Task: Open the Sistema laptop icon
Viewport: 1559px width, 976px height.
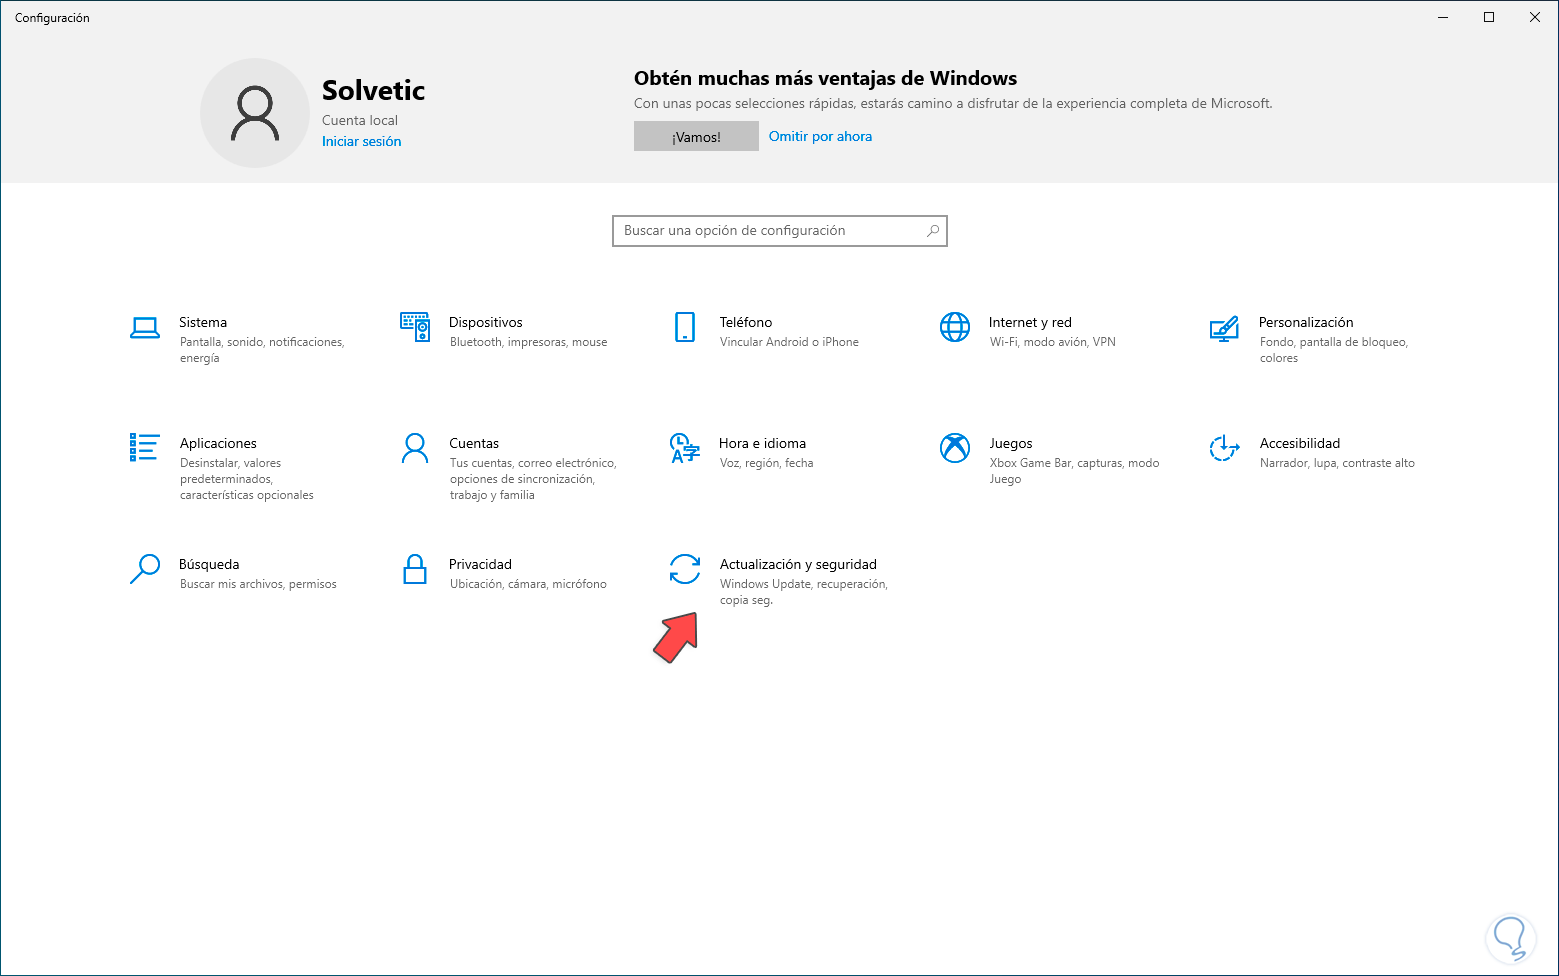Action: click(145, 327)
